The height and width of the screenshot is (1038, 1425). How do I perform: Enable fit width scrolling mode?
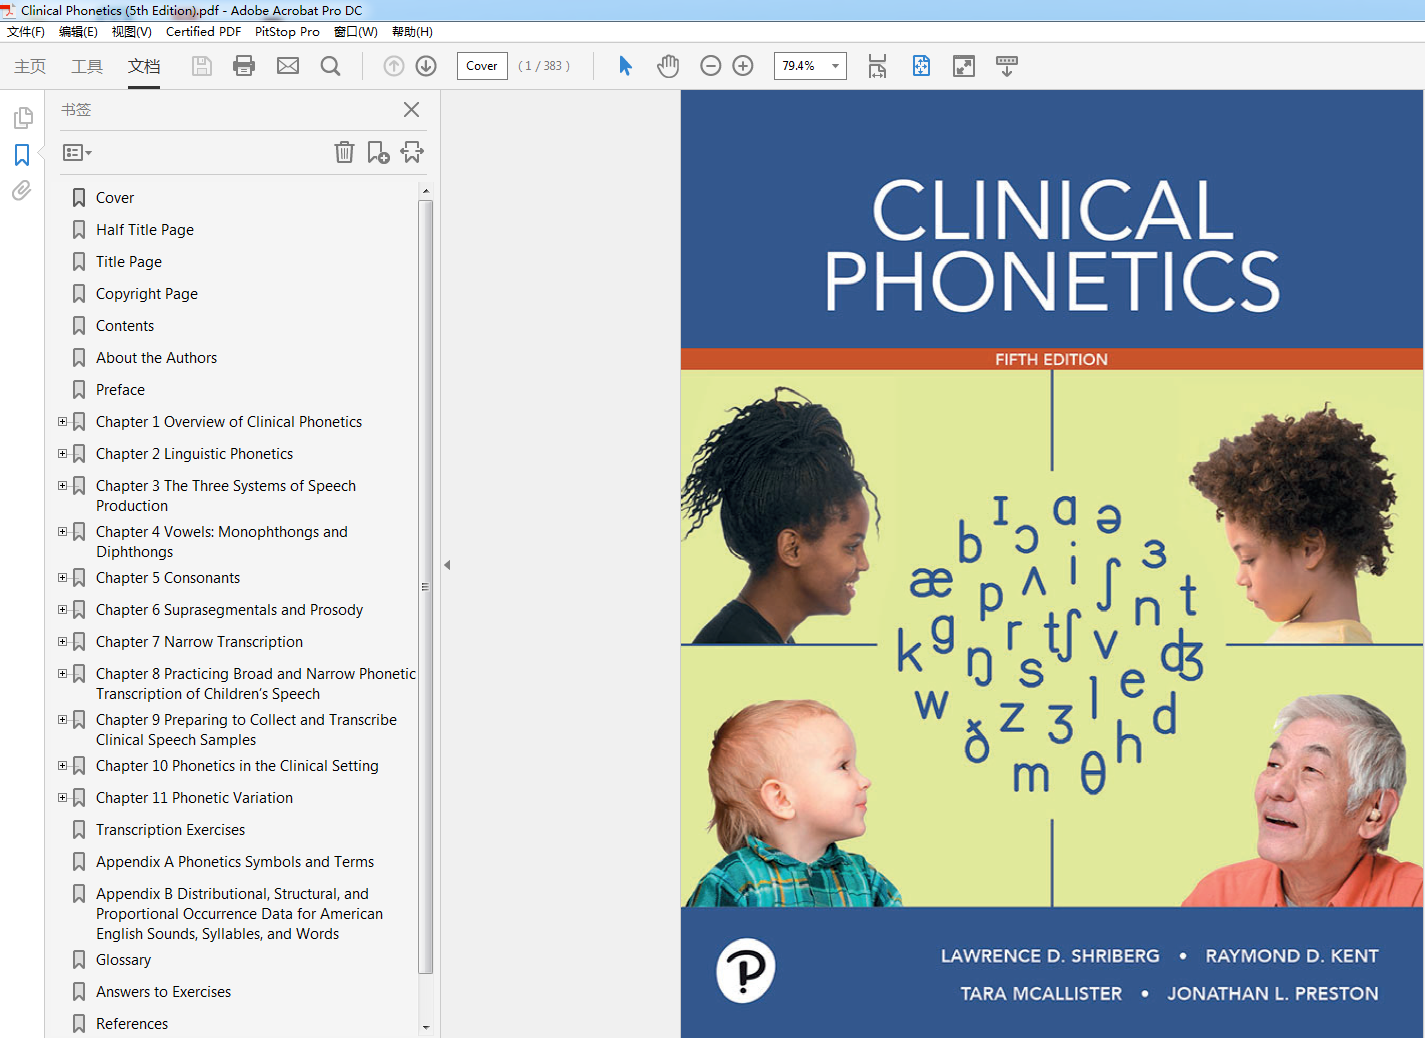(877, 66)
